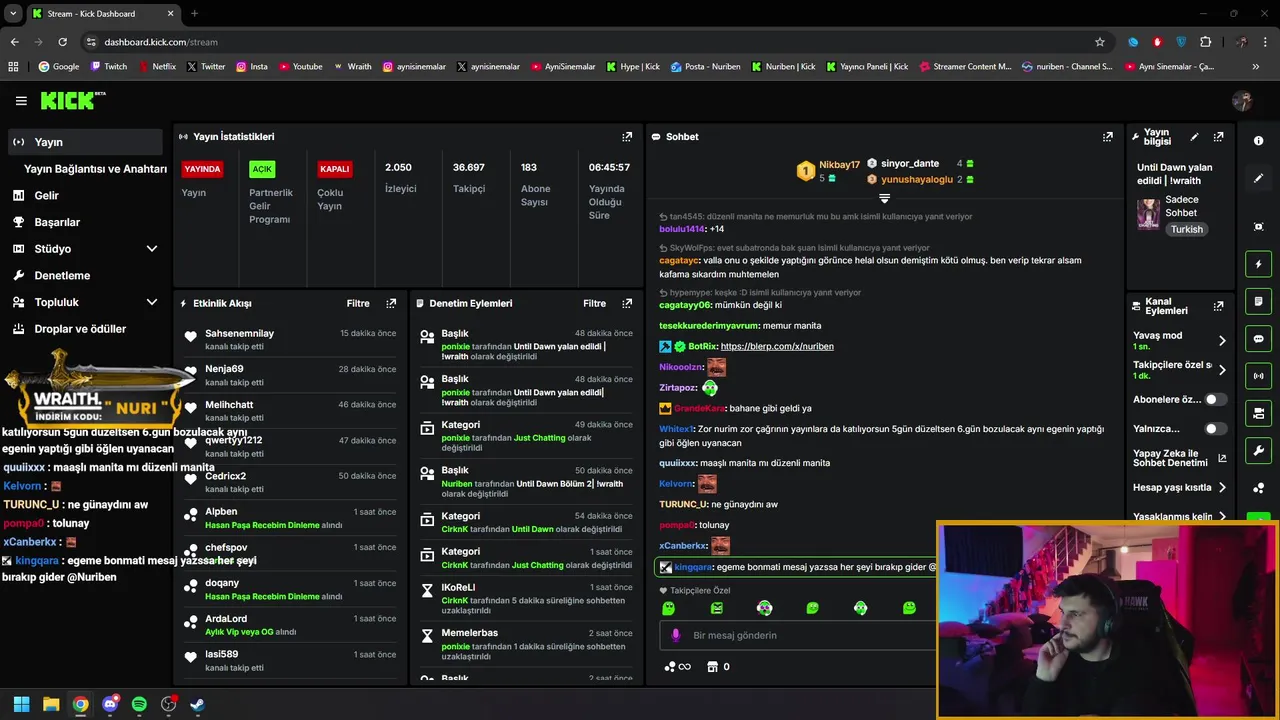Pop out the Sohbet chat panel
The image size is (1280, 720).
(1108, 137)
